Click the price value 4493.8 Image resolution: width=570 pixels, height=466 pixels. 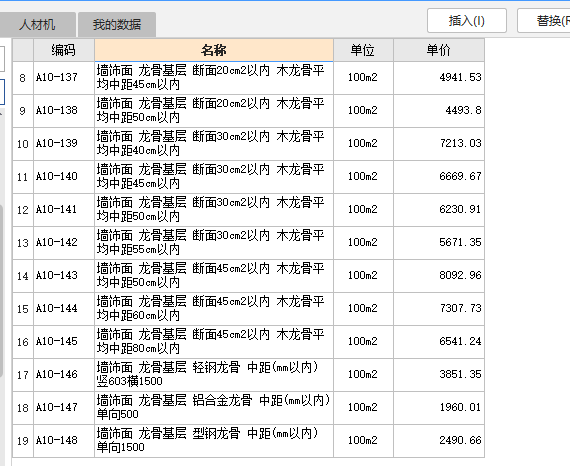(x=463, y=111)
